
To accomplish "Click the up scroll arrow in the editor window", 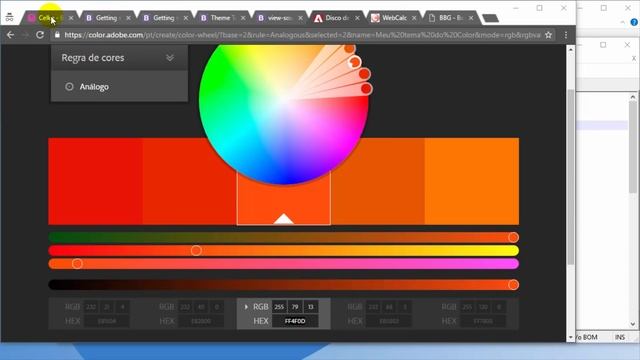I will click(633, 97).
